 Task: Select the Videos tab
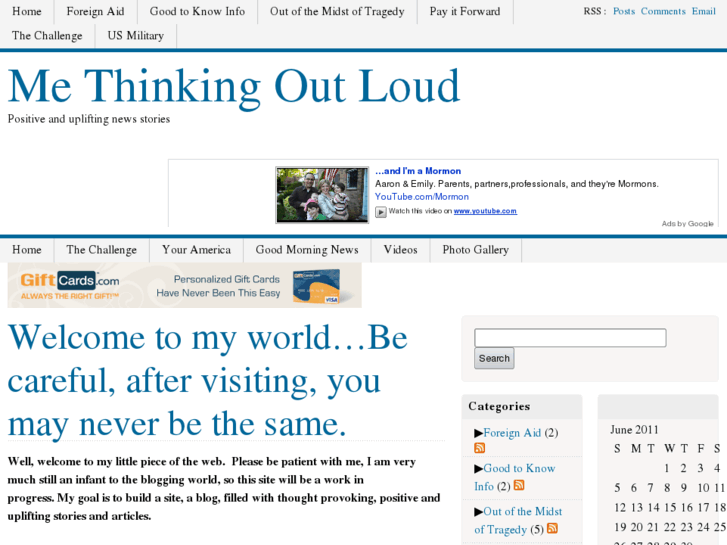[x=401, y=250]
